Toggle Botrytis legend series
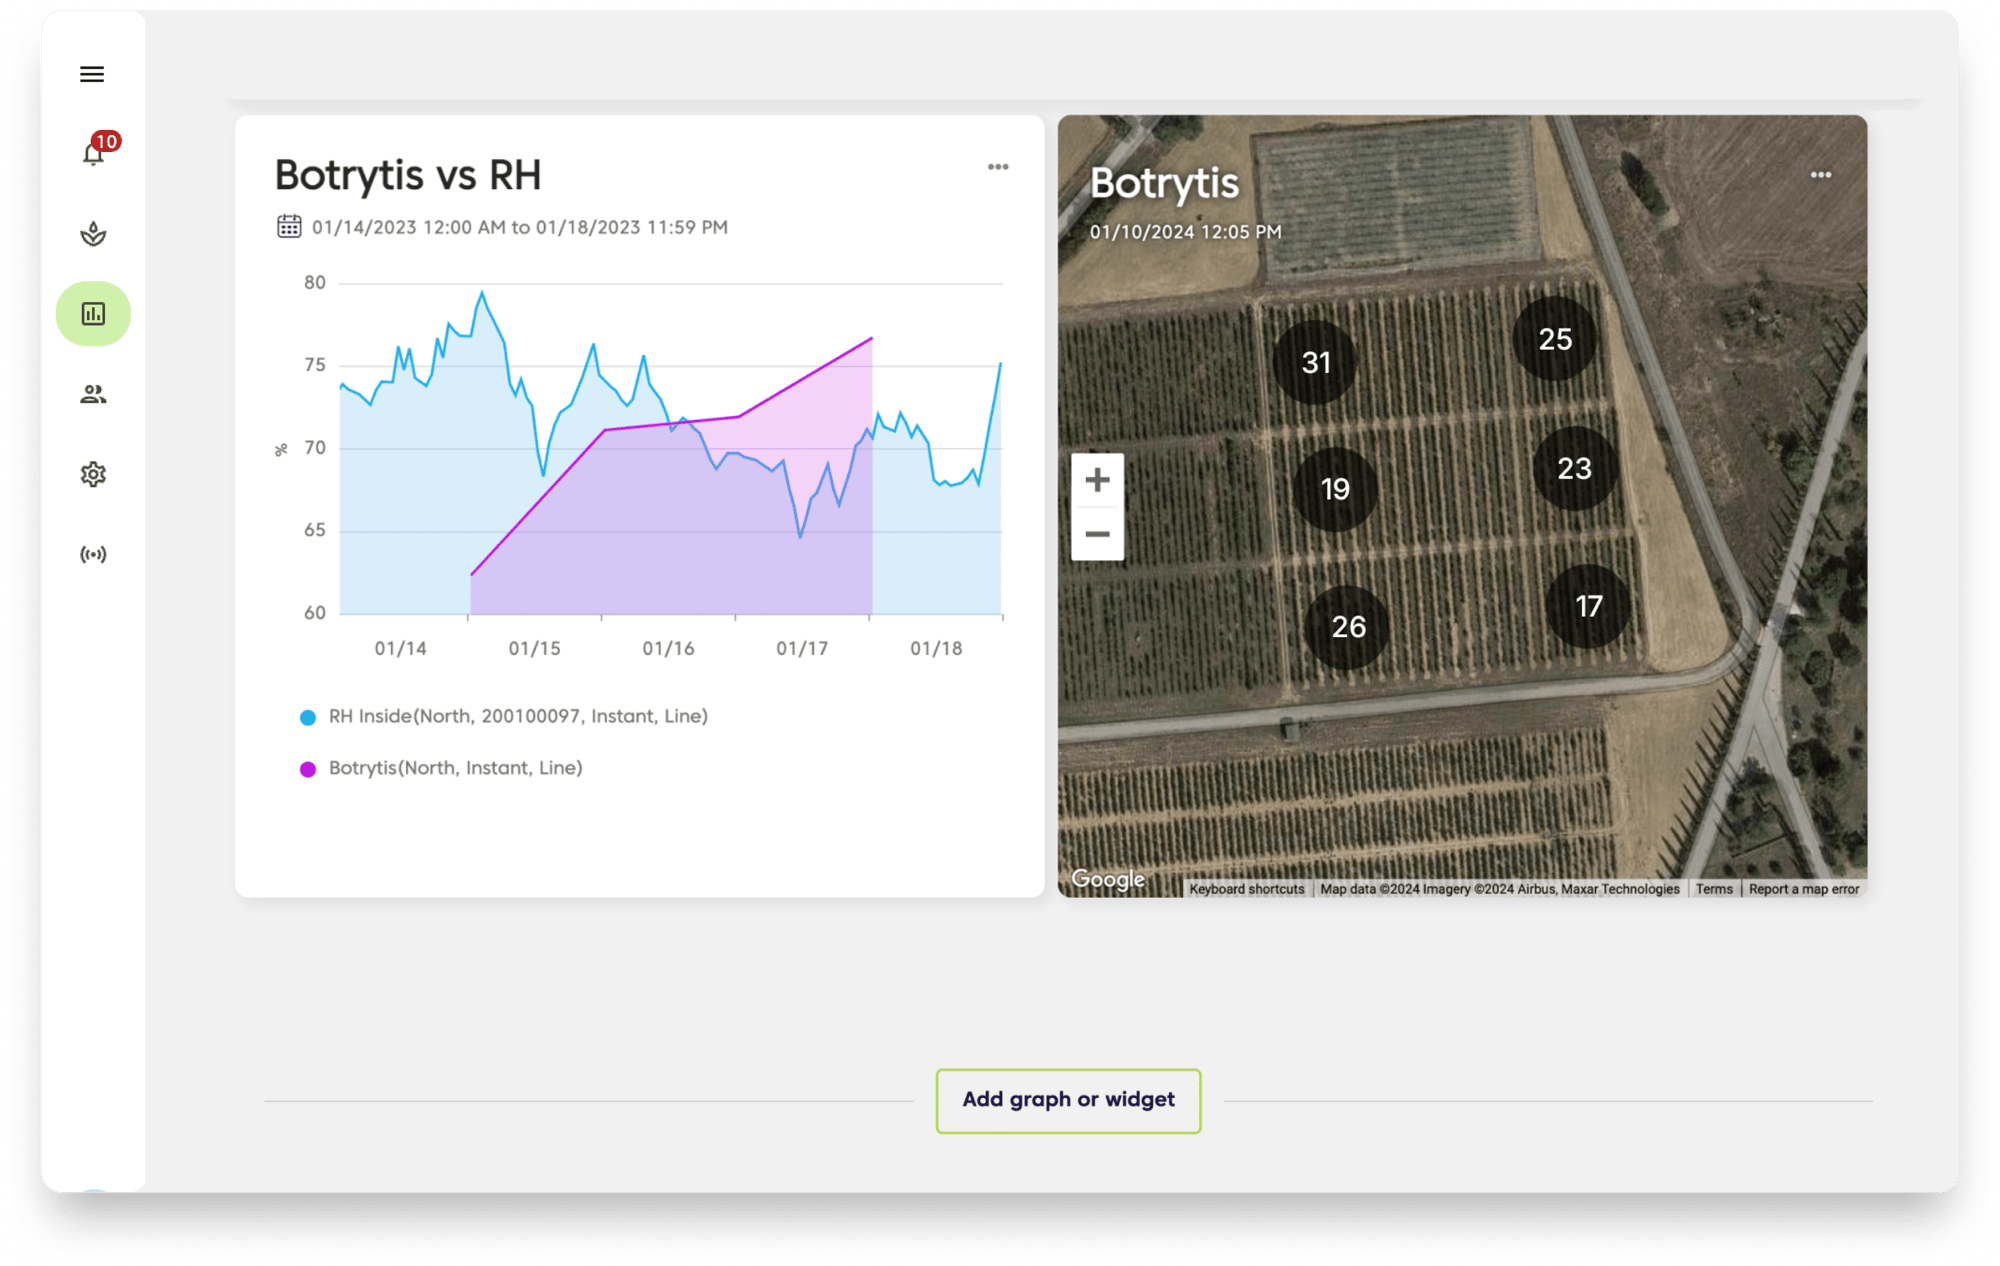The height and width of the screenshot is (1266, 2000). (x=441, y=768)
